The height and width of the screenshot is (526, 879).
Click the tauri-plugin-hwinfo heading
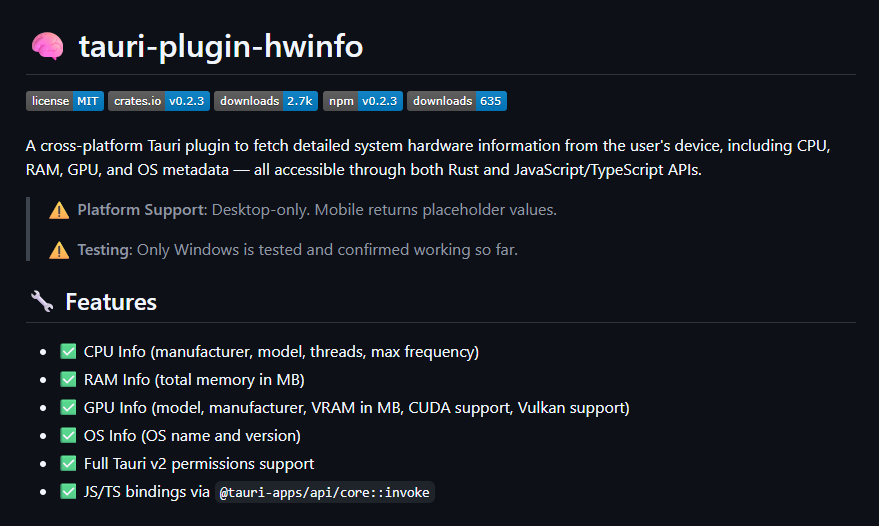point(221,46)
